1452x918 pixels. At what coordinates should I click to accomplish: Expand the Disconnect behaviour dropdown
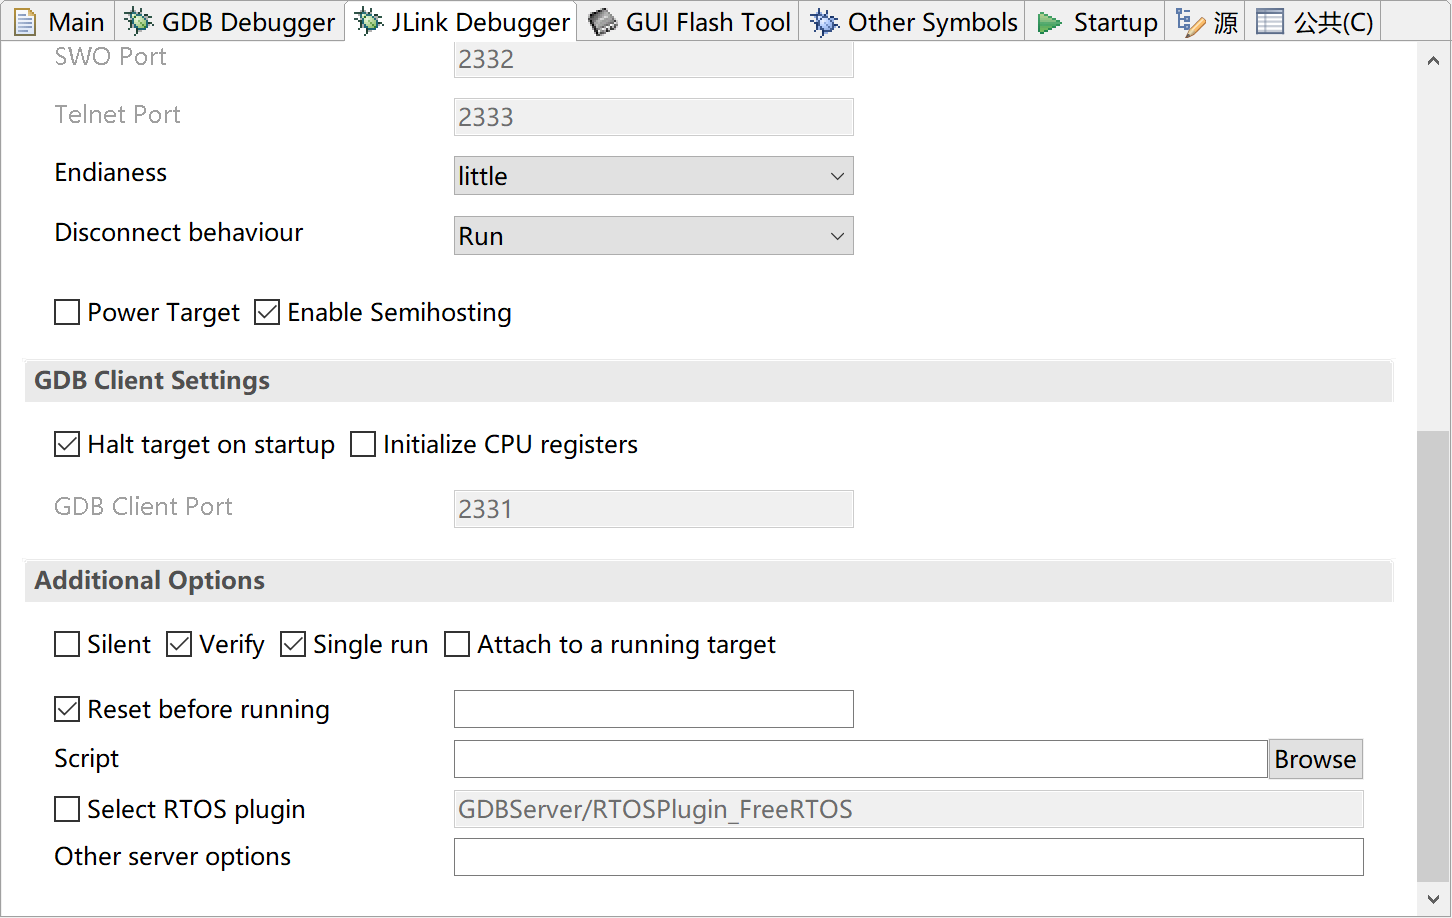653,236
